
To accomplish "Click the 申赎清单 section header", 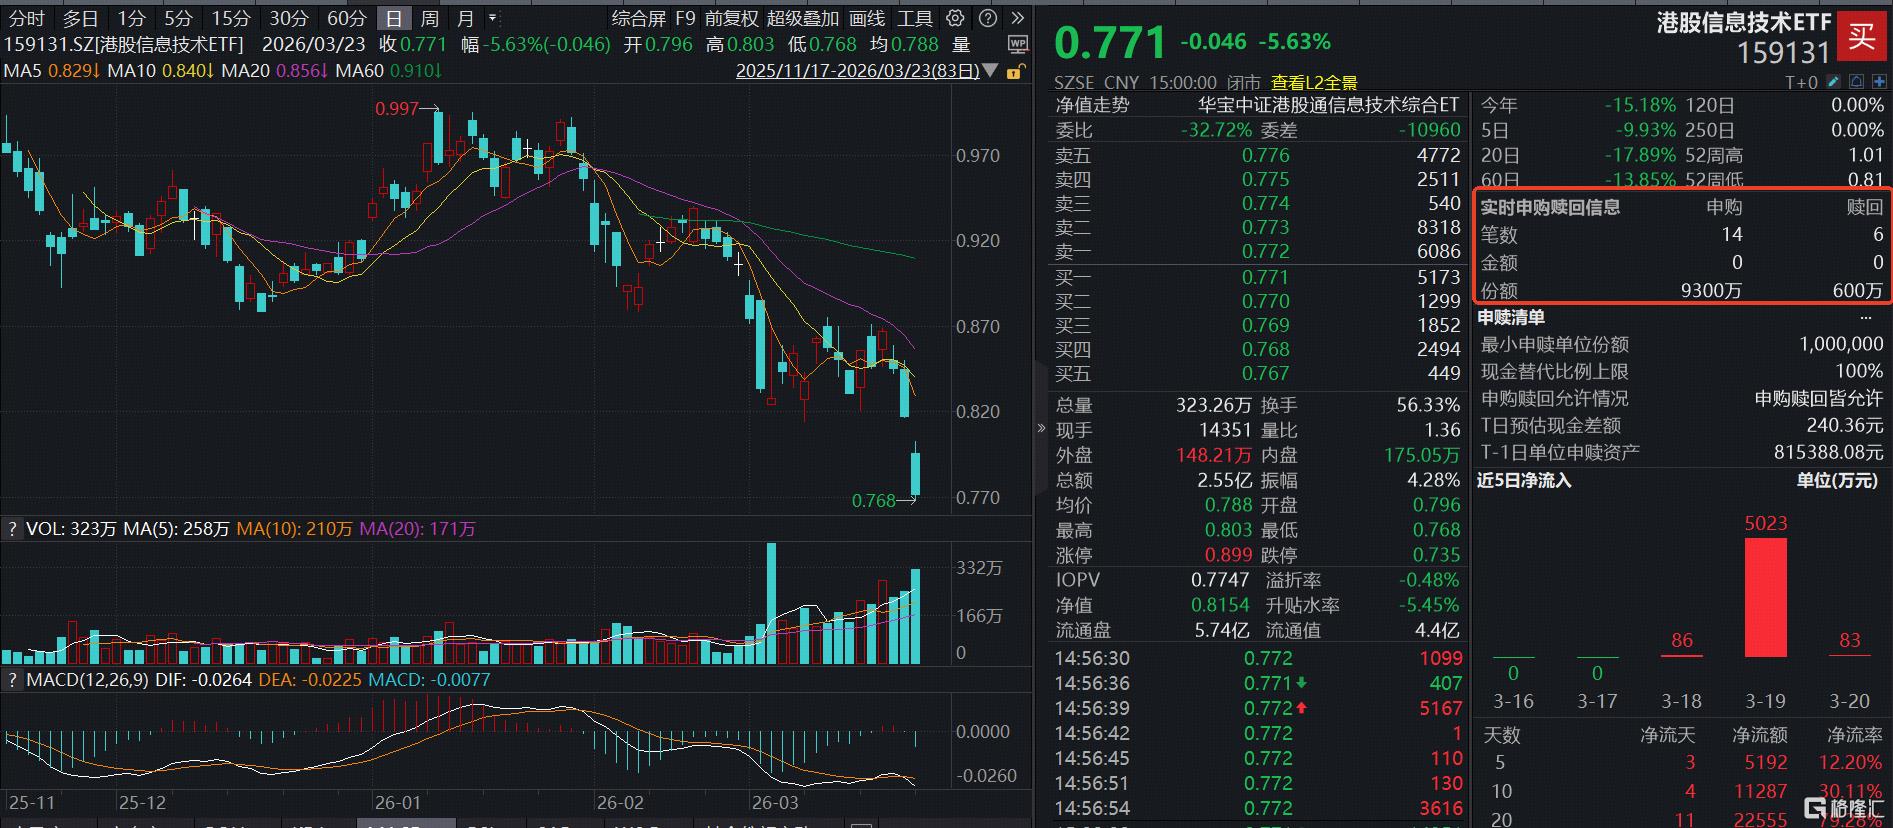I will click(1512, 318).
